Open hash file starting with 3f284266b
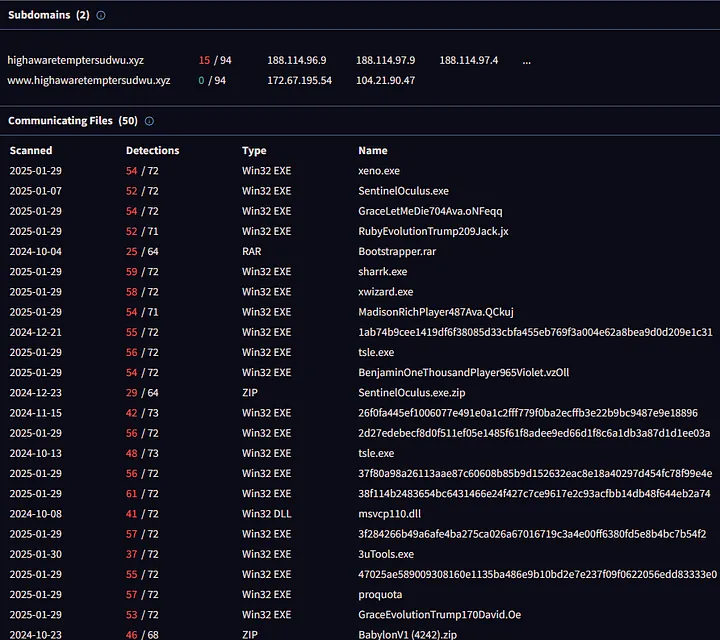The width and height of the screenshot is (720, 640). tap(532, 534)
